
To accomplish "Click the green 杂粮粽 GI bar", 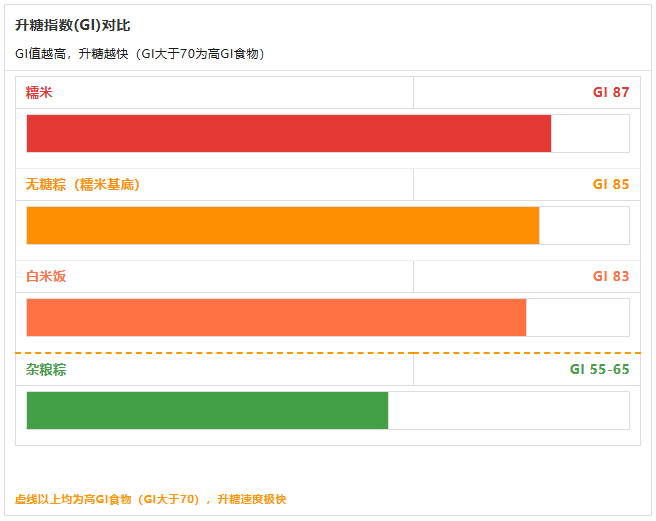I will pyautogui.click(x=208, y=411).
